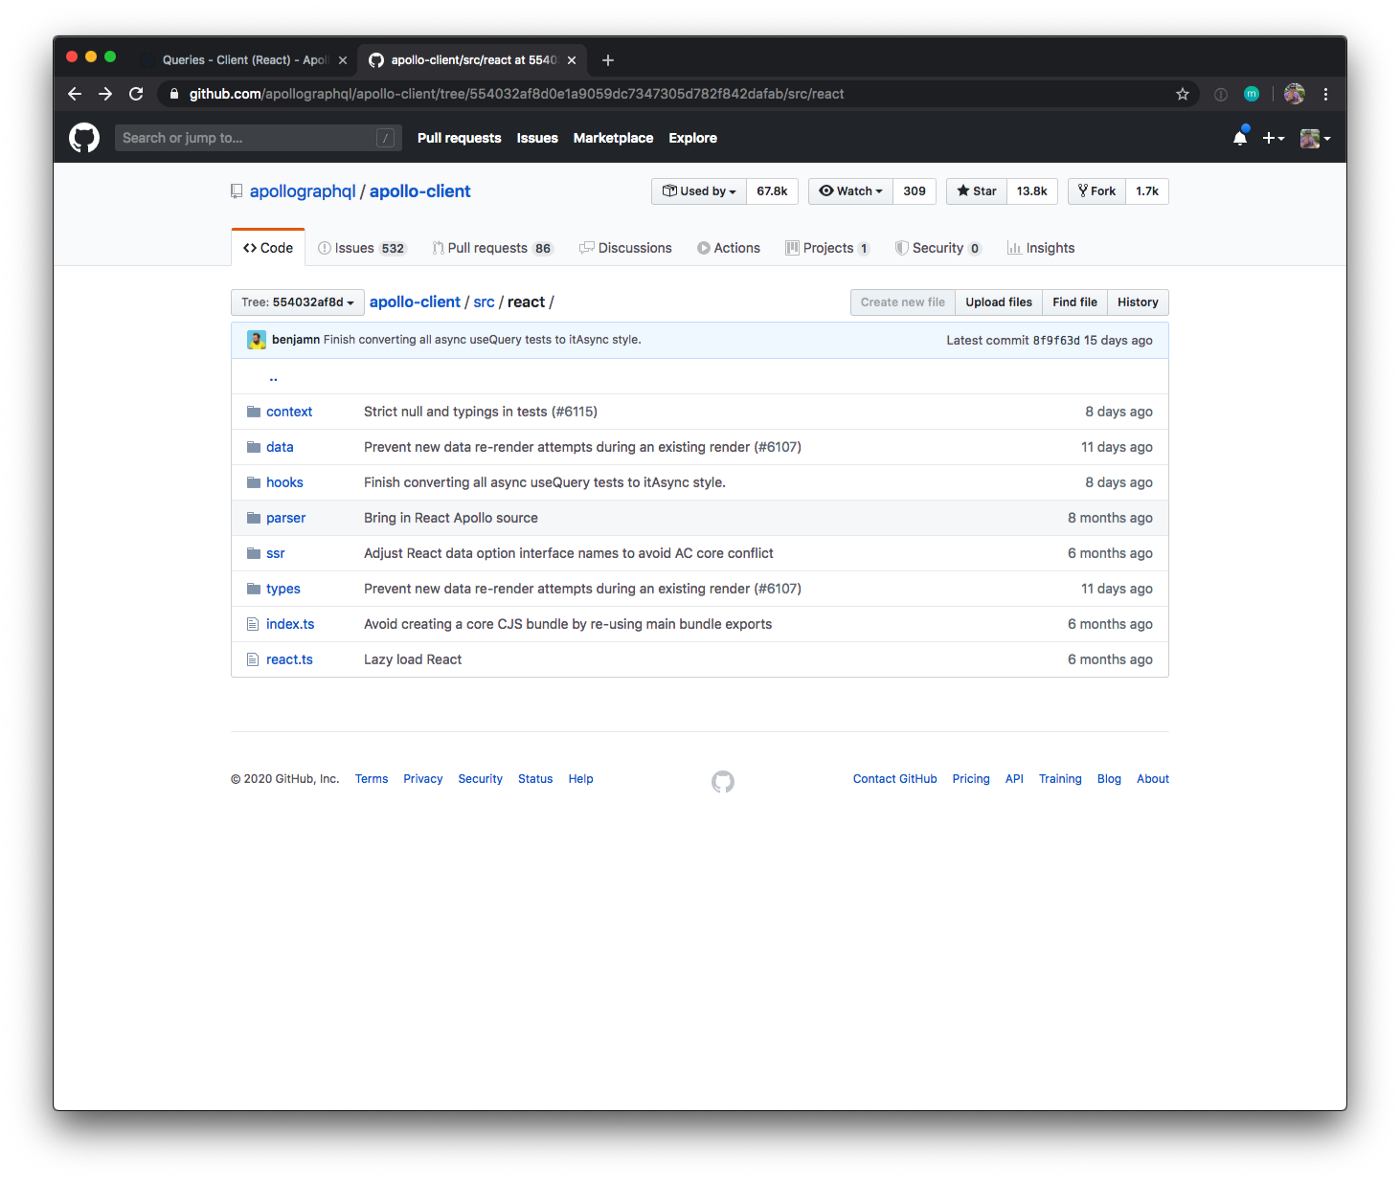Viewport: 1400px width, 1181px height.
Task: Click the types folder icon
Action: (253, 589)
